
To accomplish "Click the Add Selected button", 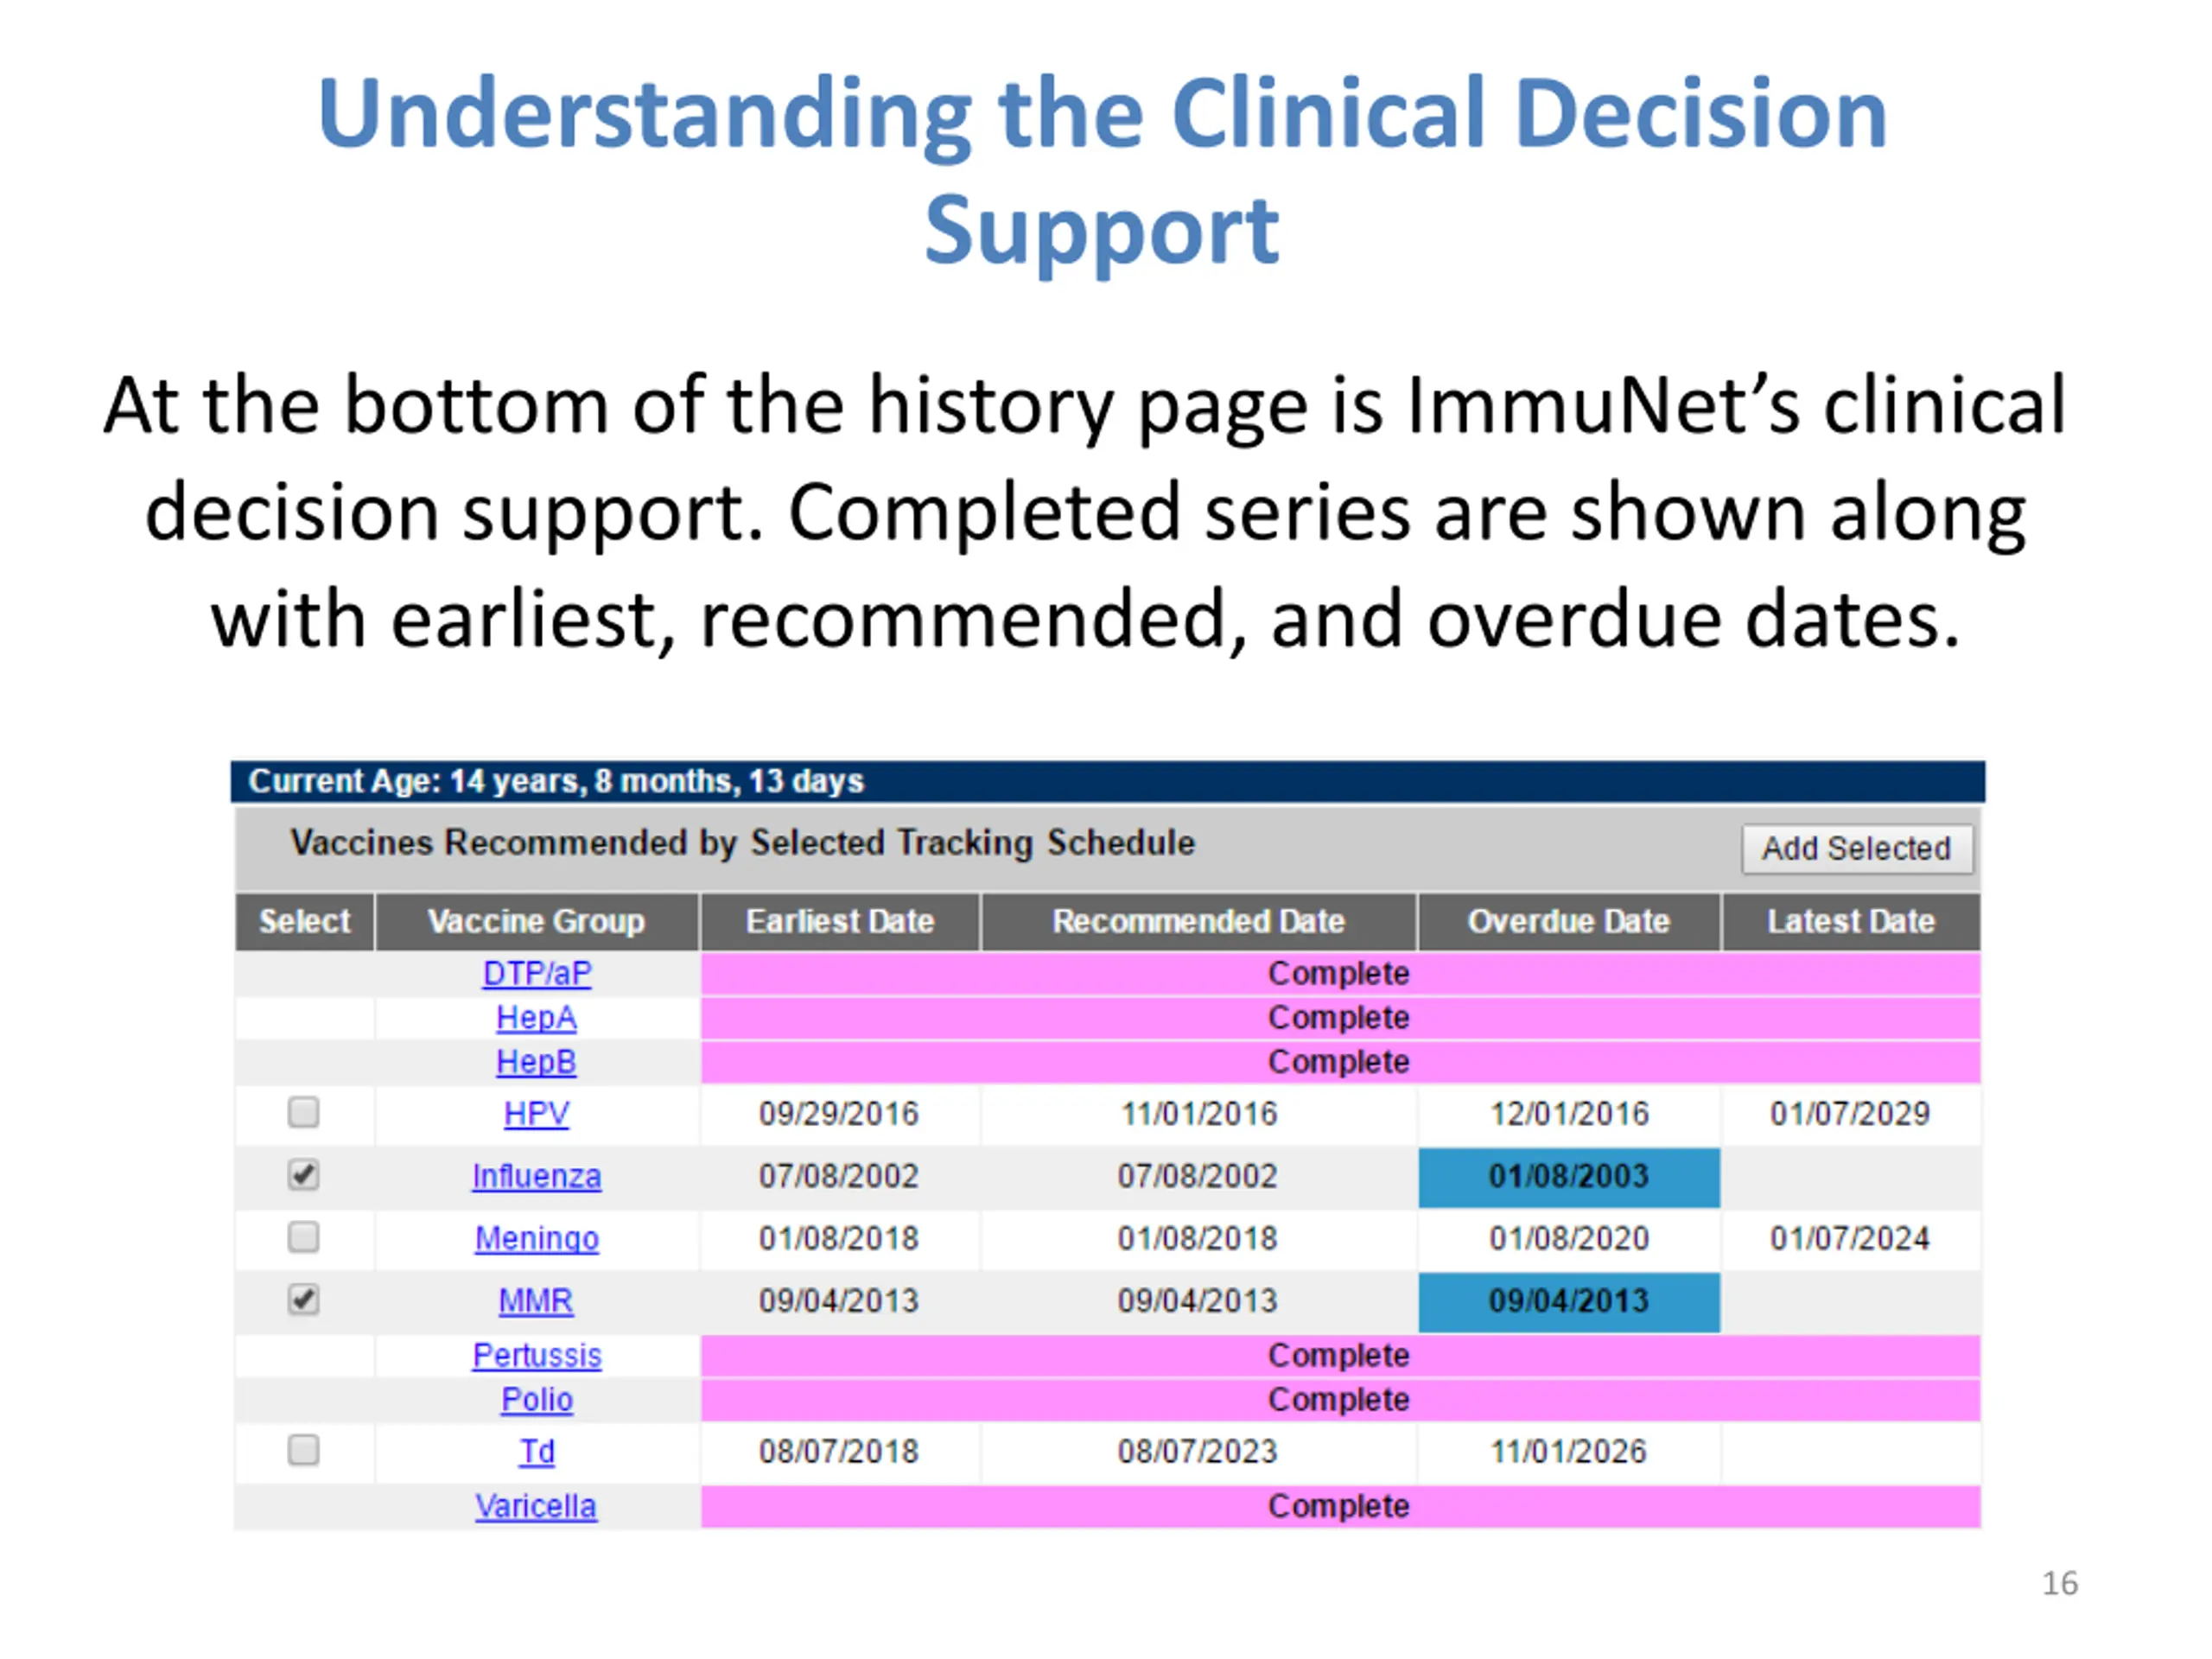I will [1857, 848].
